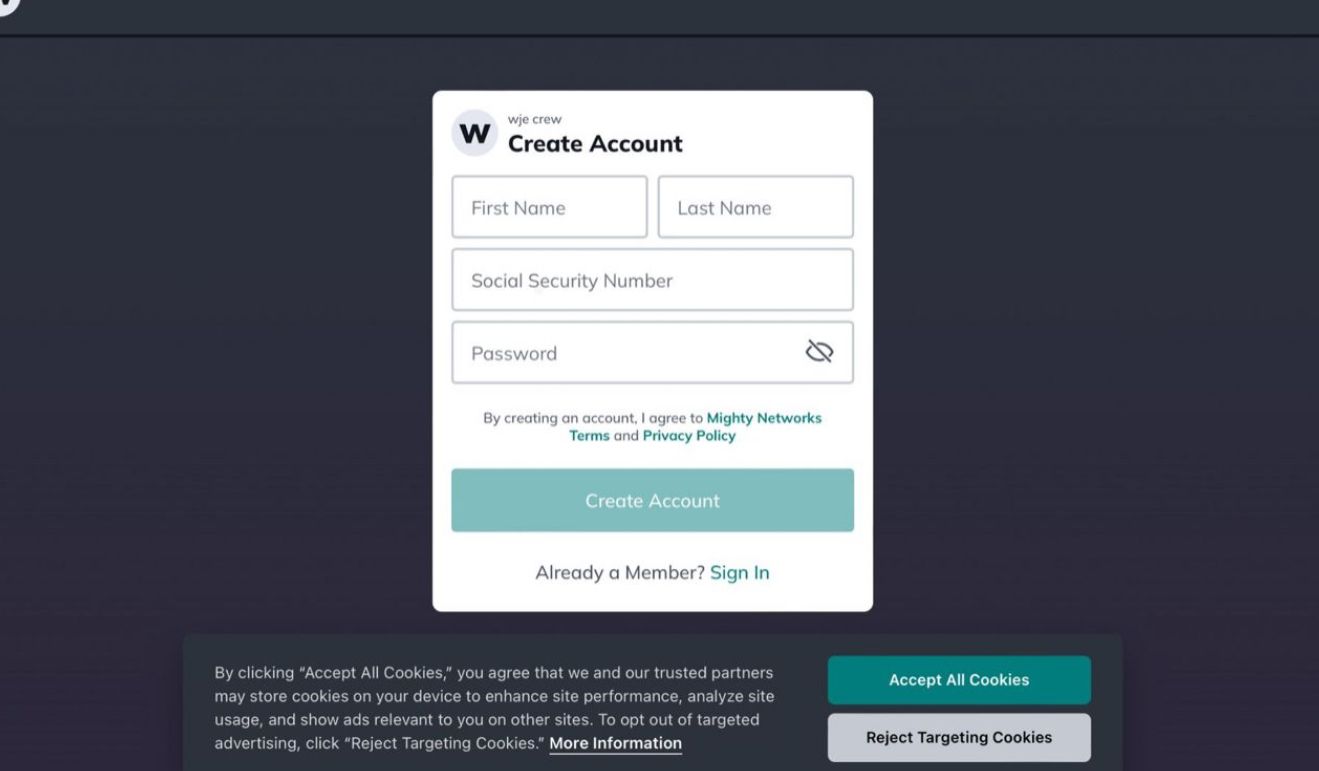The image size is (1319, 771).
Task: Choose Reject Targeting Cookies
Action: point(958,737)
